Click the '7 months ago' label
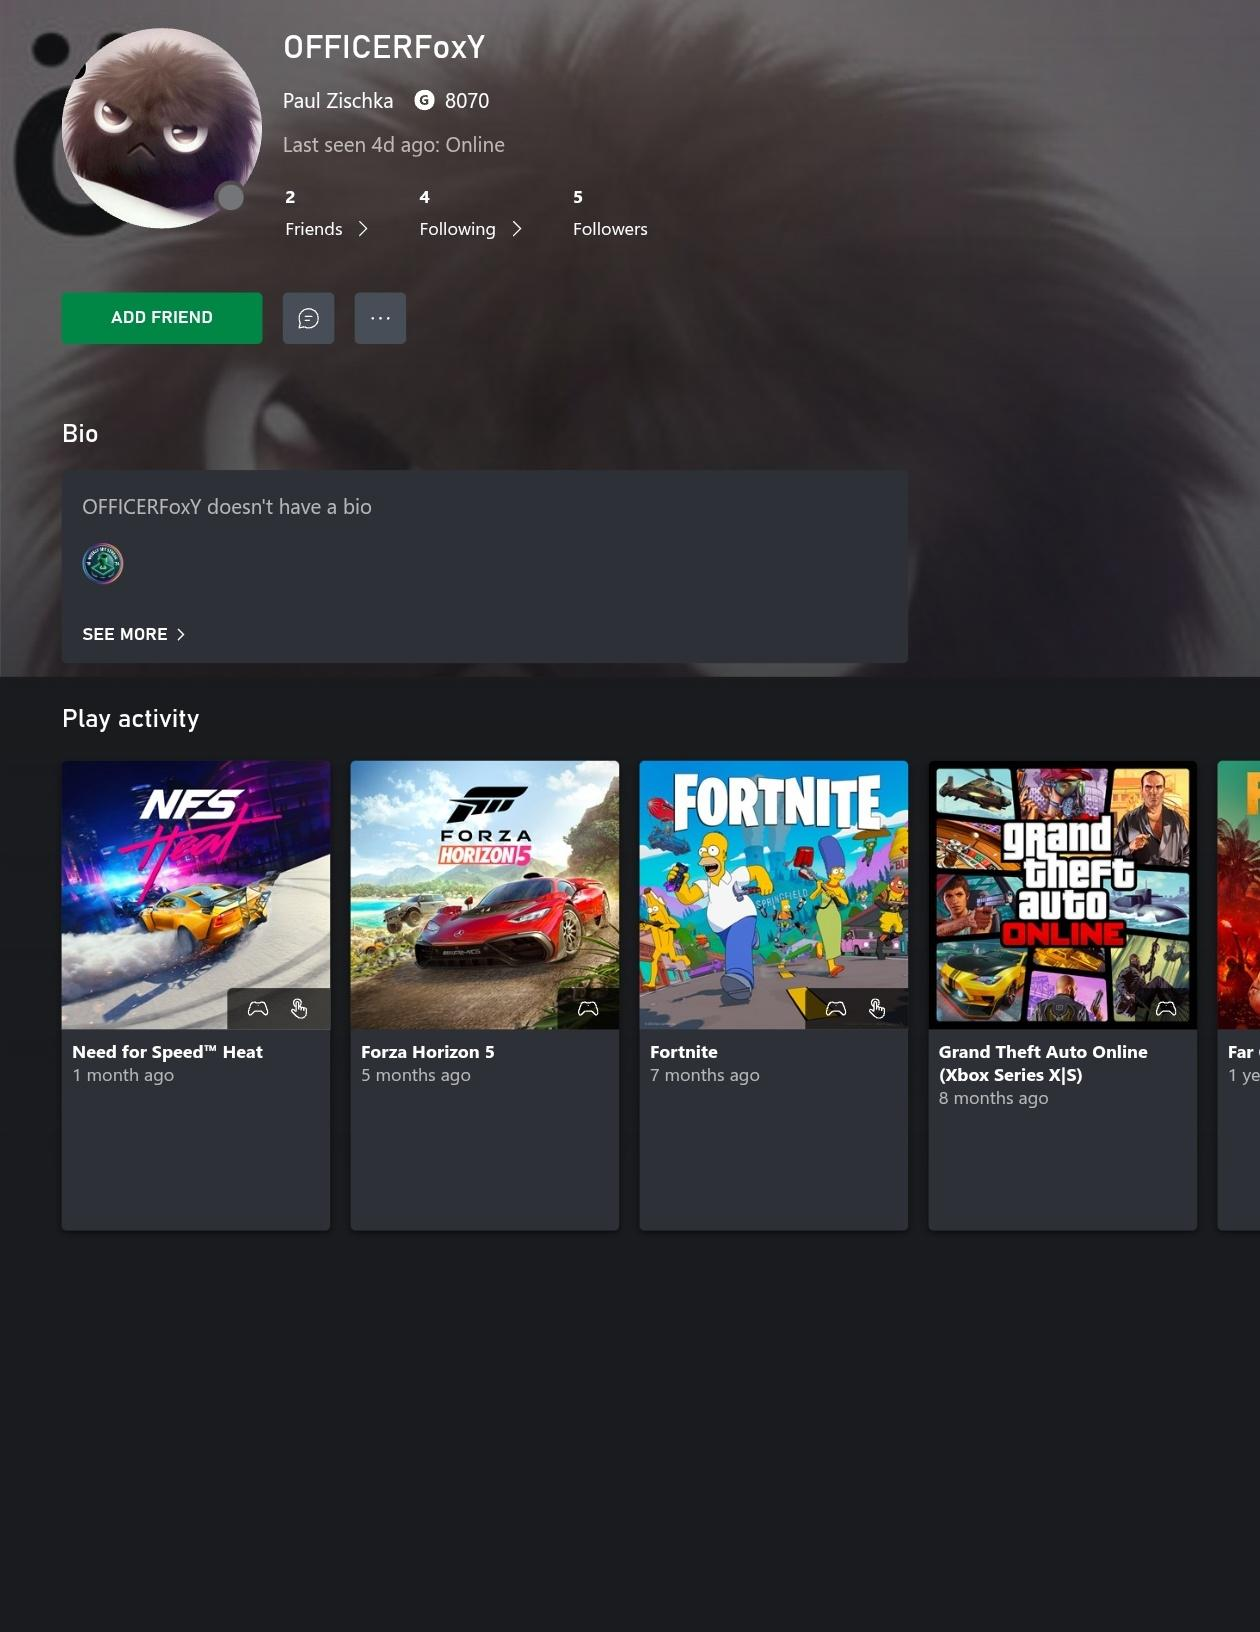The image size is (1260, 1632). point(705,1075)
